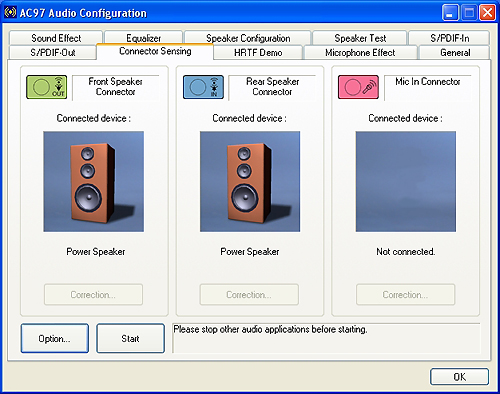Screen dimensions: 500x394
Task: Select the General tab
Action: coord(455,53)
